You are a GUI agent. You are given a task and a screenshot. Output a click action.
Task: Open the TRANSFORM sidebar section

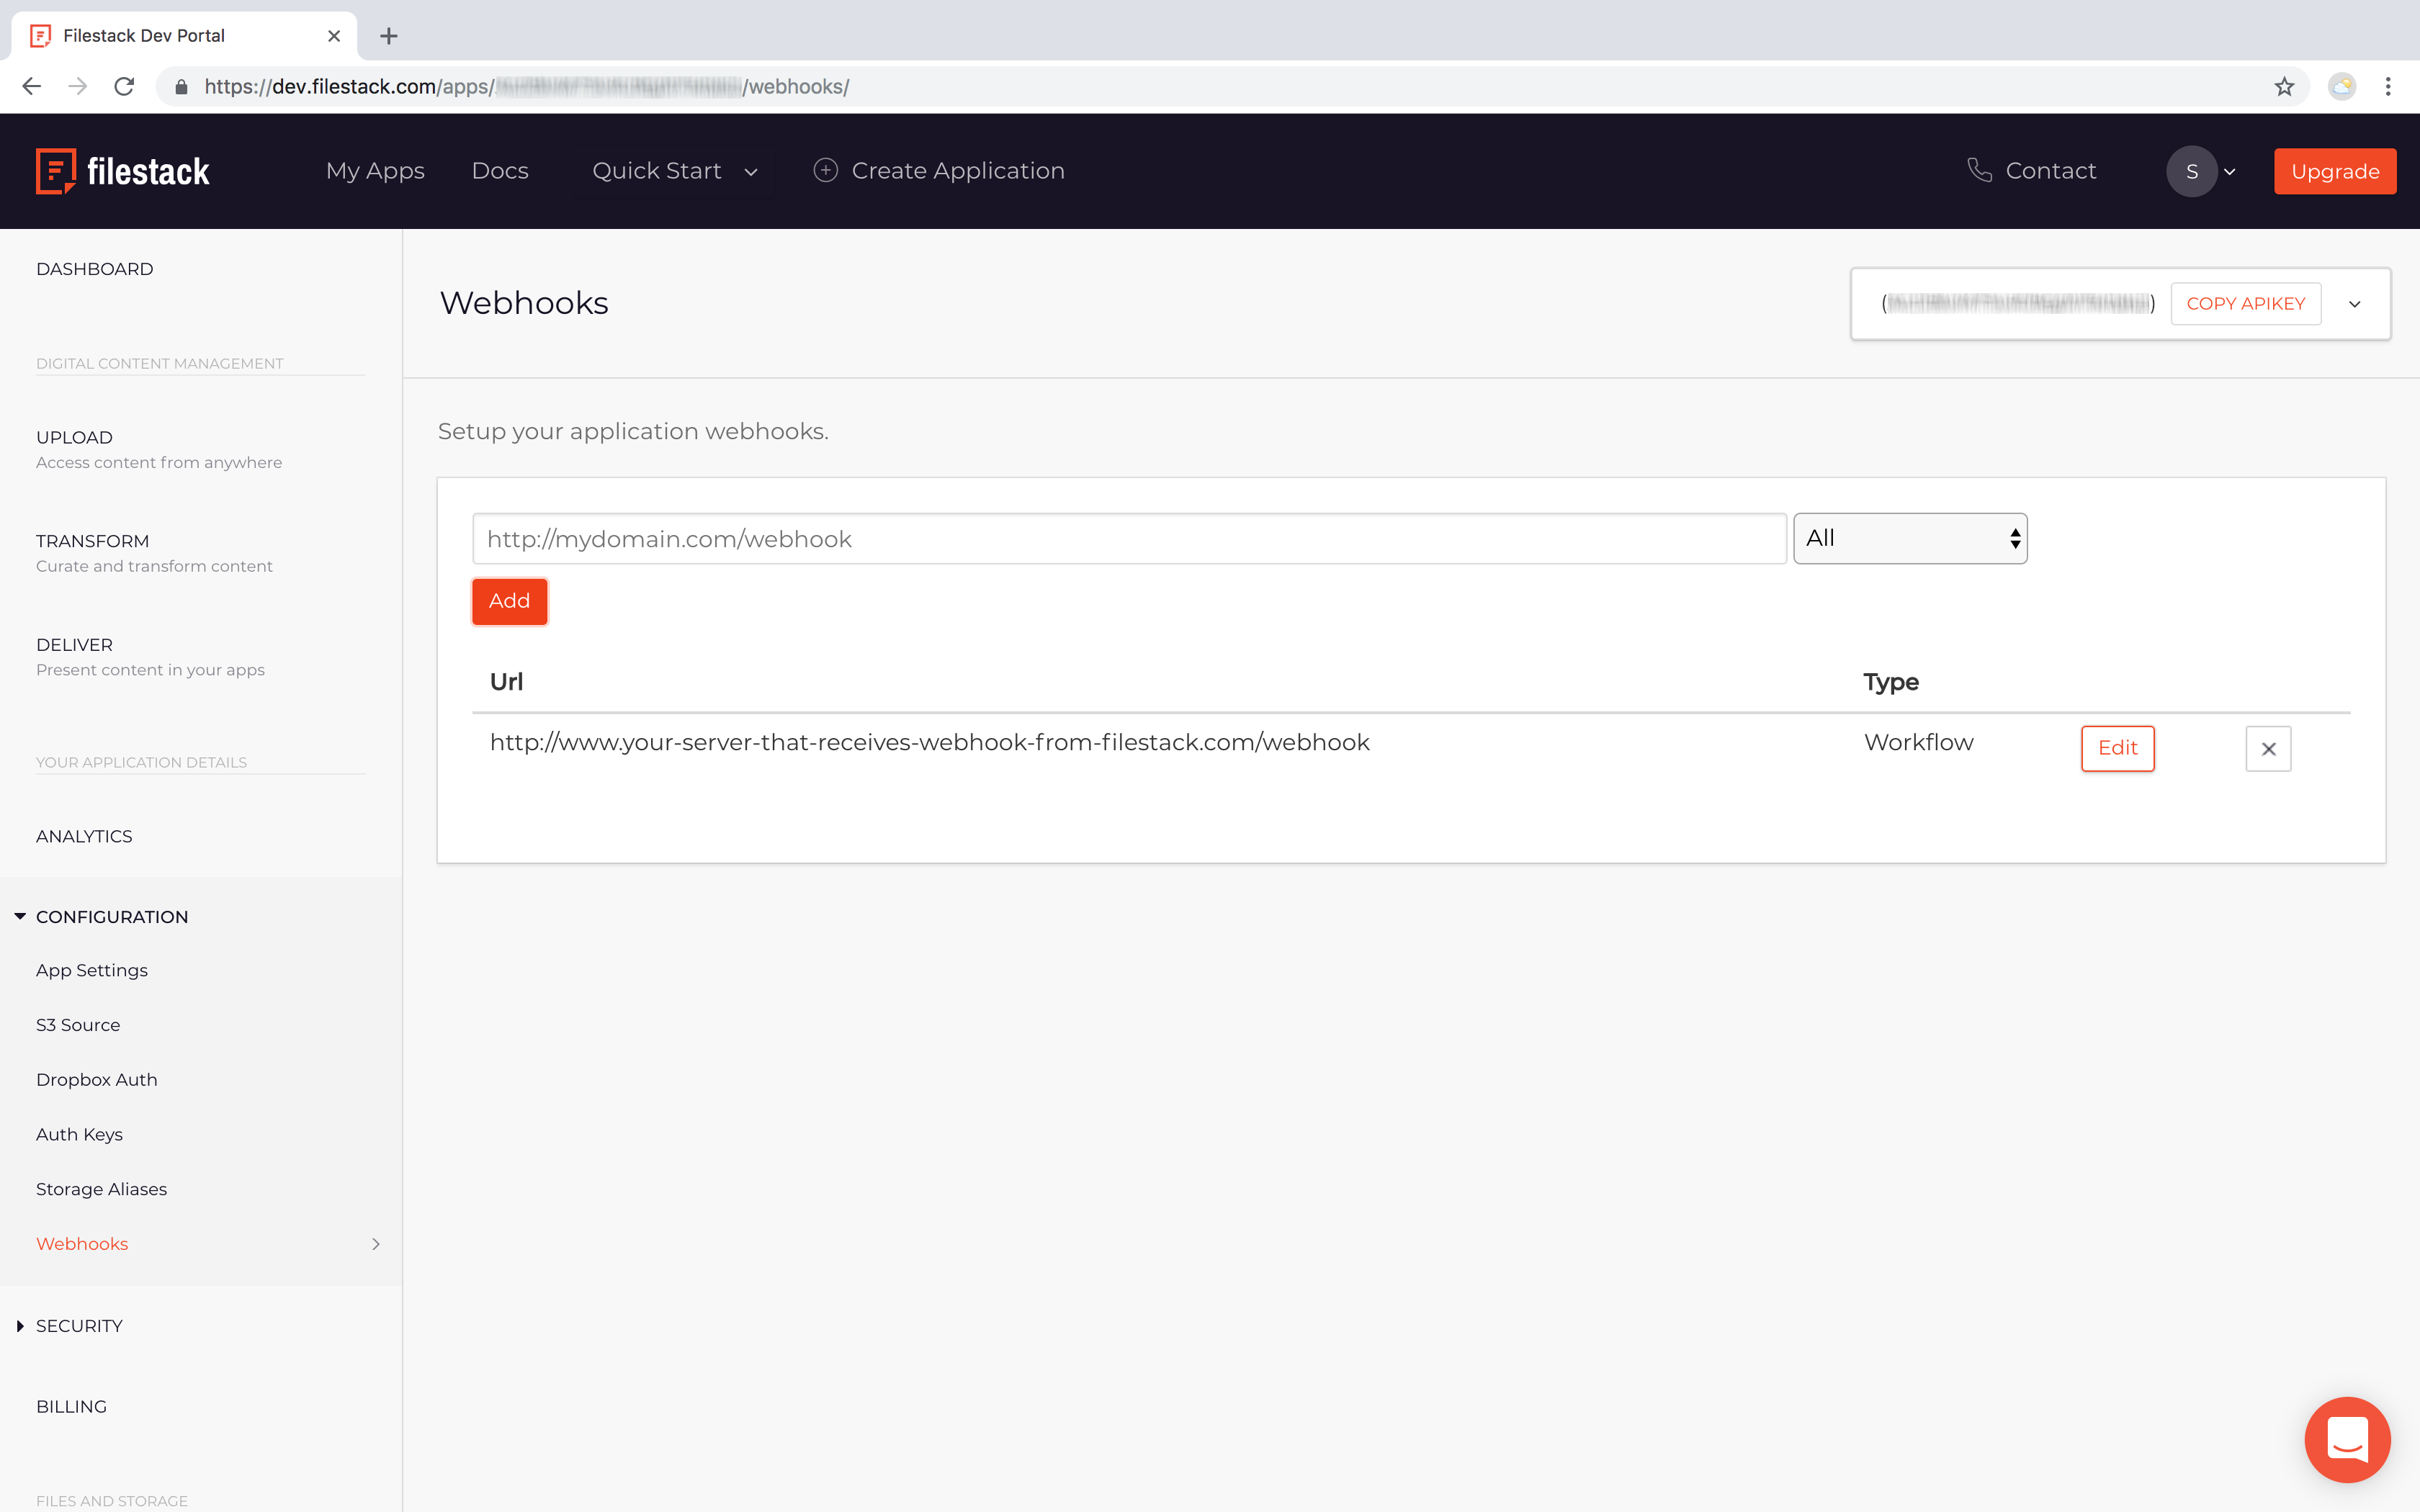click(154, 553)
